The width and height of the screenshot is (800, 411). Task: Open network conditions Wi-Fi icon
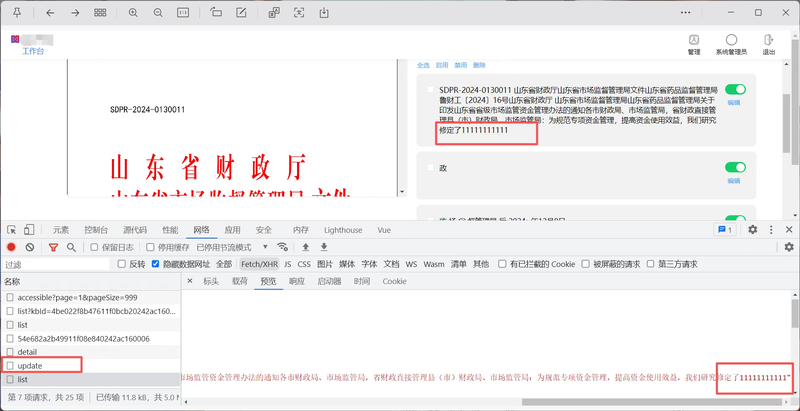click(283, 247)
